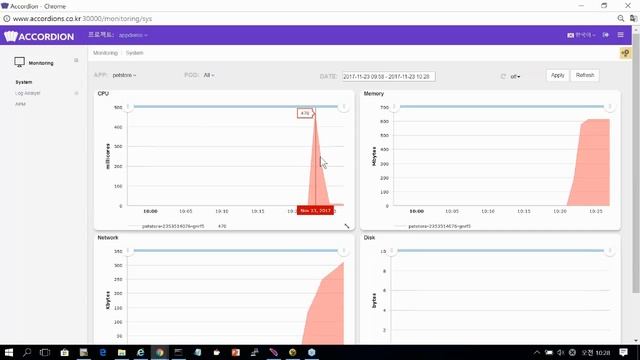Click the CPU panel title
The height and width of the screenshot is (360, 640).
coord(103,94)
